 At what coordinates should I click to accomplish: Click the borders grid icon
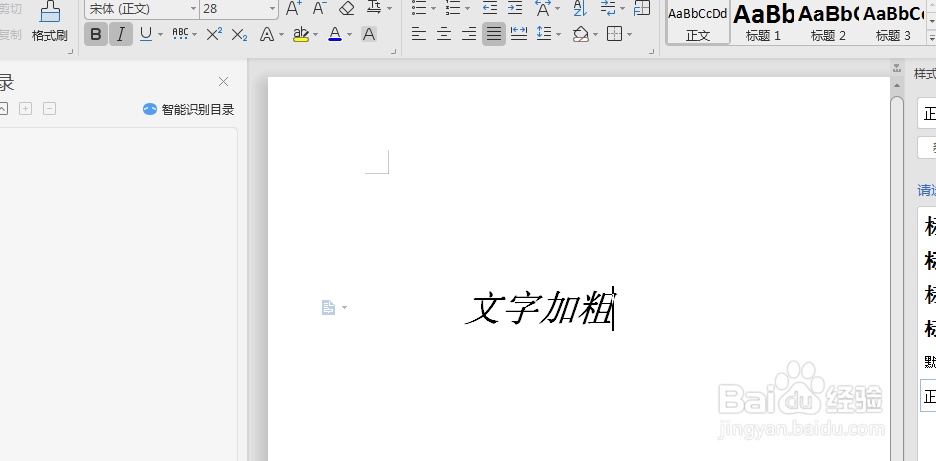pyautogui.click(x=614, y=34)
